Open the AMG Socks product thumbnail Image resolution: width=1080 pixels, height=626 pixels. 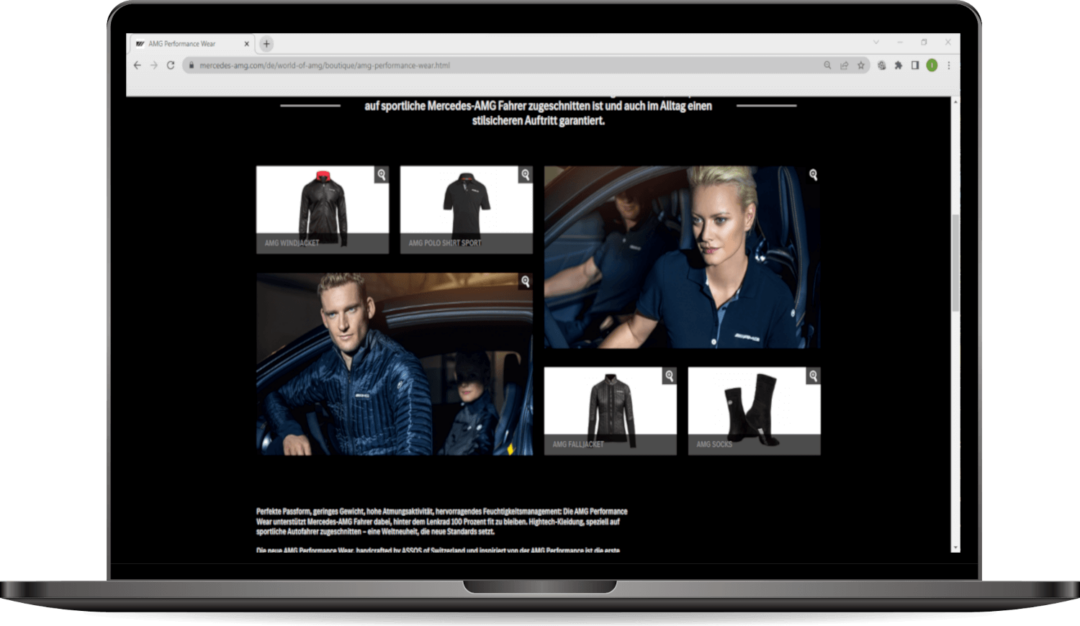(754, 411)
